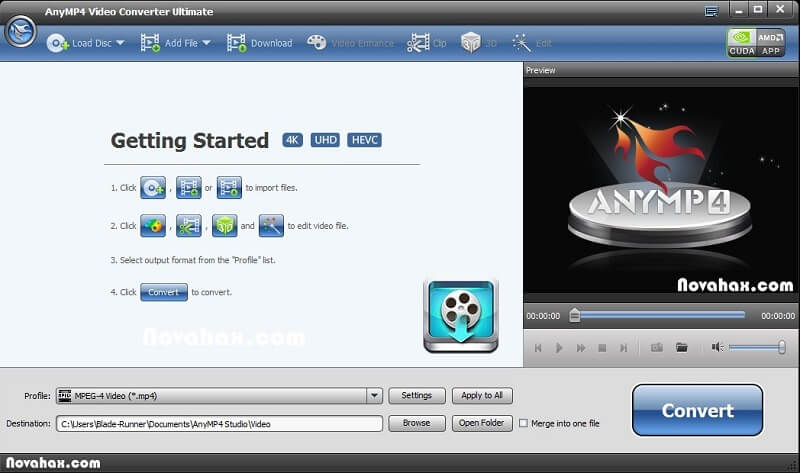Screen dimensions: 800x473
Task: Take a snapshot with the camera icon
Action: 657,347
